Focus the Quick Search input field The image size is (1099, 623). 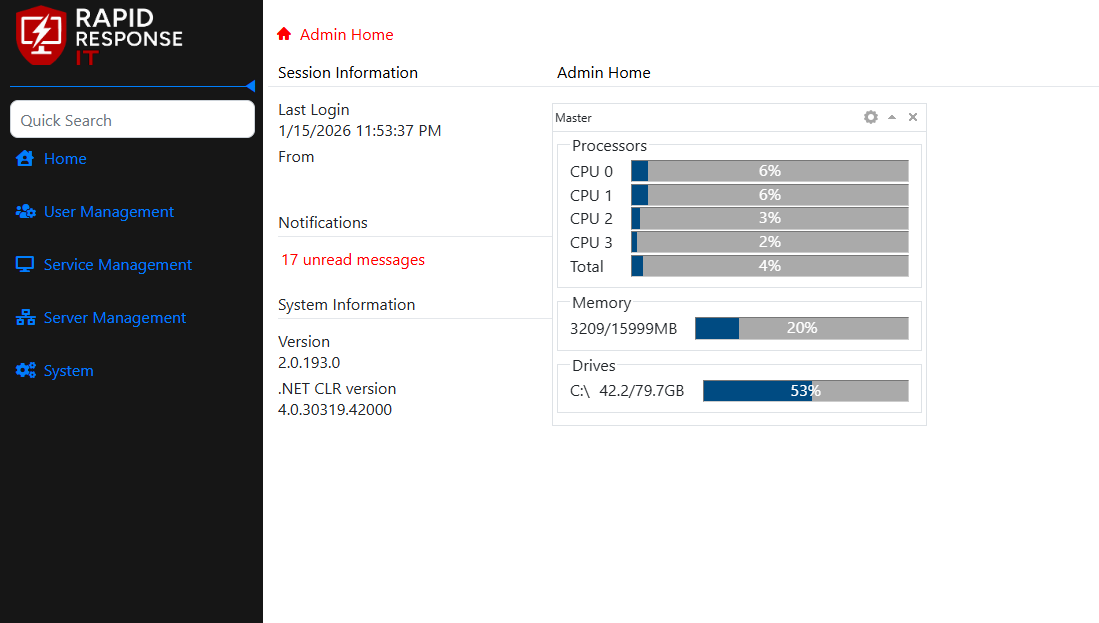[x=132, y=120]
